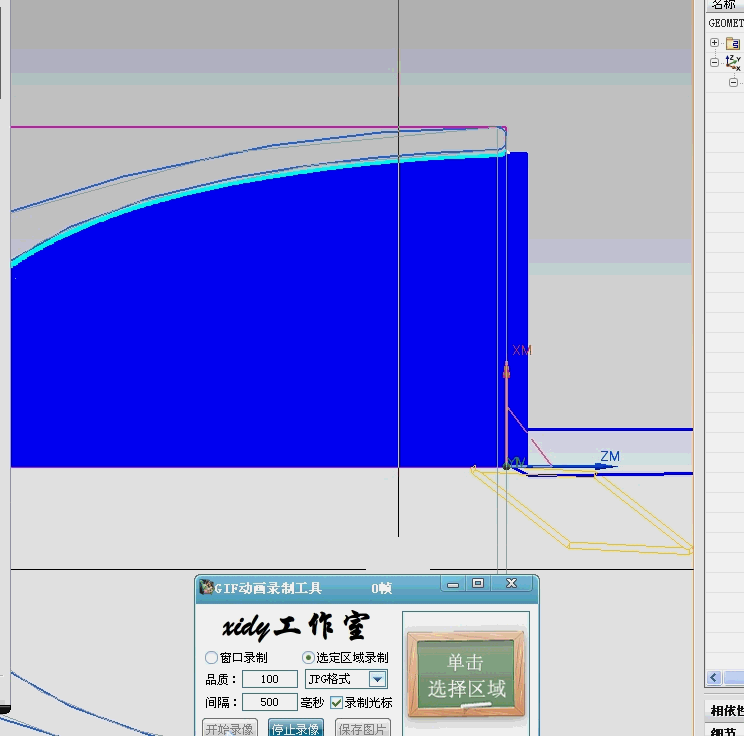Collapse the coordinate system node in navigator
The image size is (744, 736).
tap(714, 63)
